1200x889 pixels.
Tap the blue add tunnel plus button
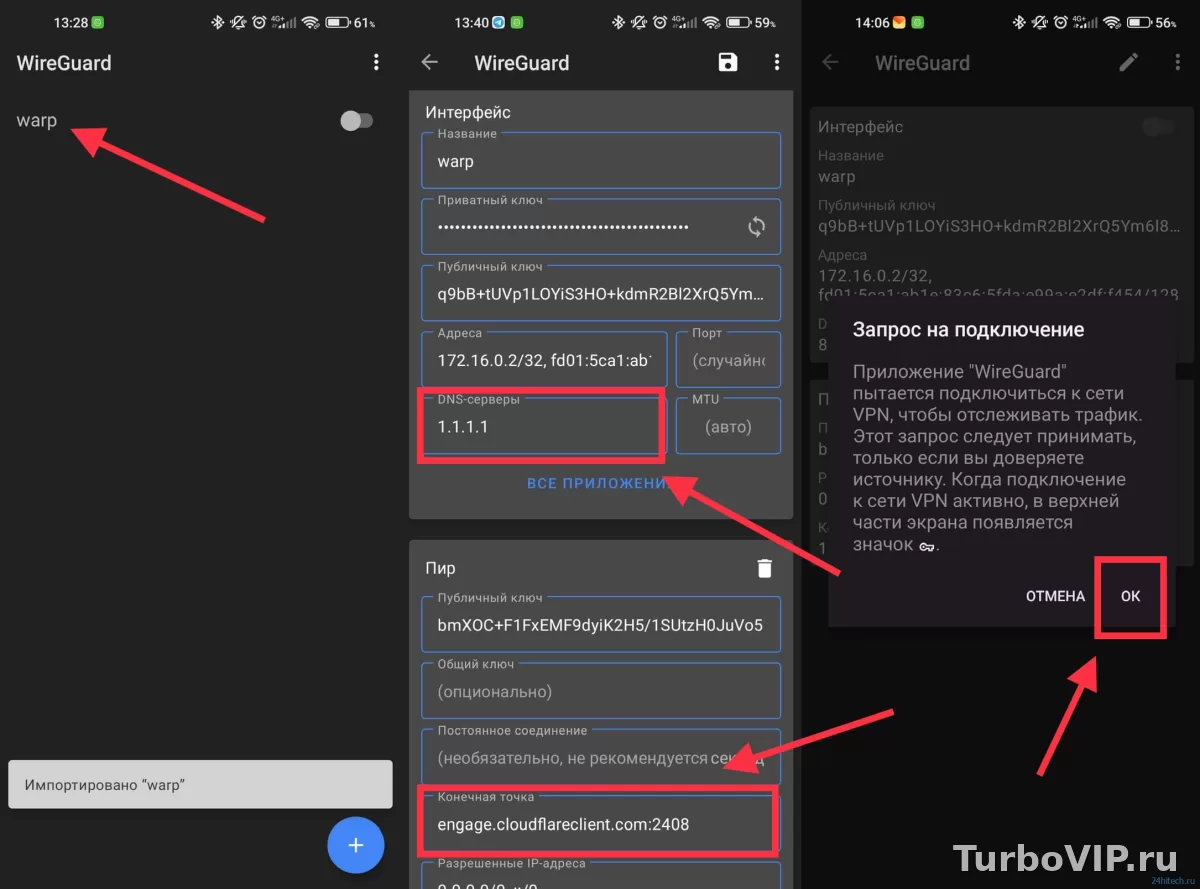point(355,845)
